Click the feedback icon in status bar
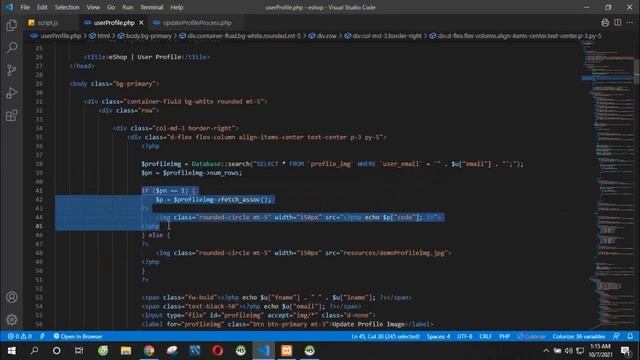This screenshot has height=360, width=640. (616, 336)
